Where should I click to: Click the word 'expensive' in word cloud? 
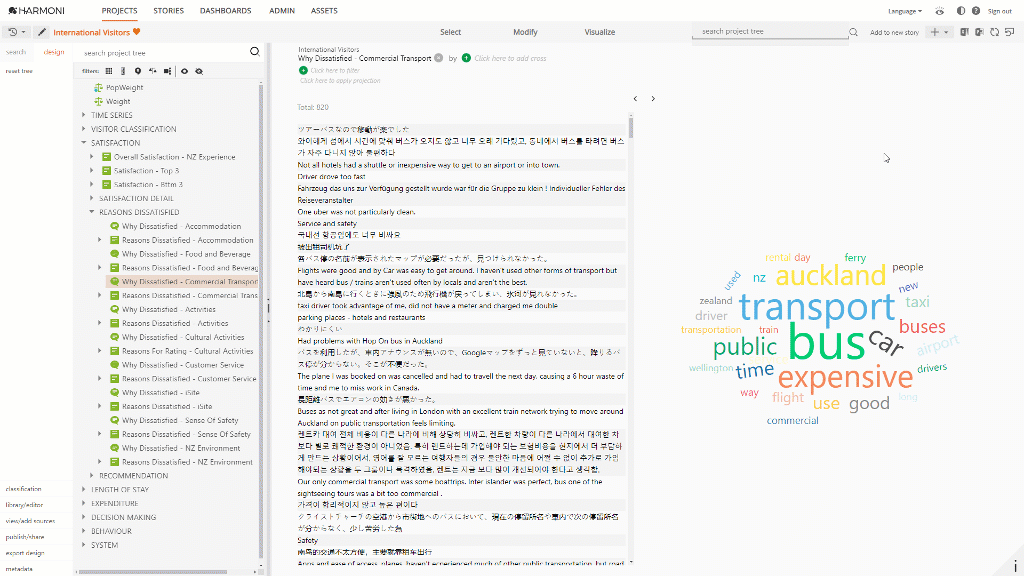click(845, 377)
